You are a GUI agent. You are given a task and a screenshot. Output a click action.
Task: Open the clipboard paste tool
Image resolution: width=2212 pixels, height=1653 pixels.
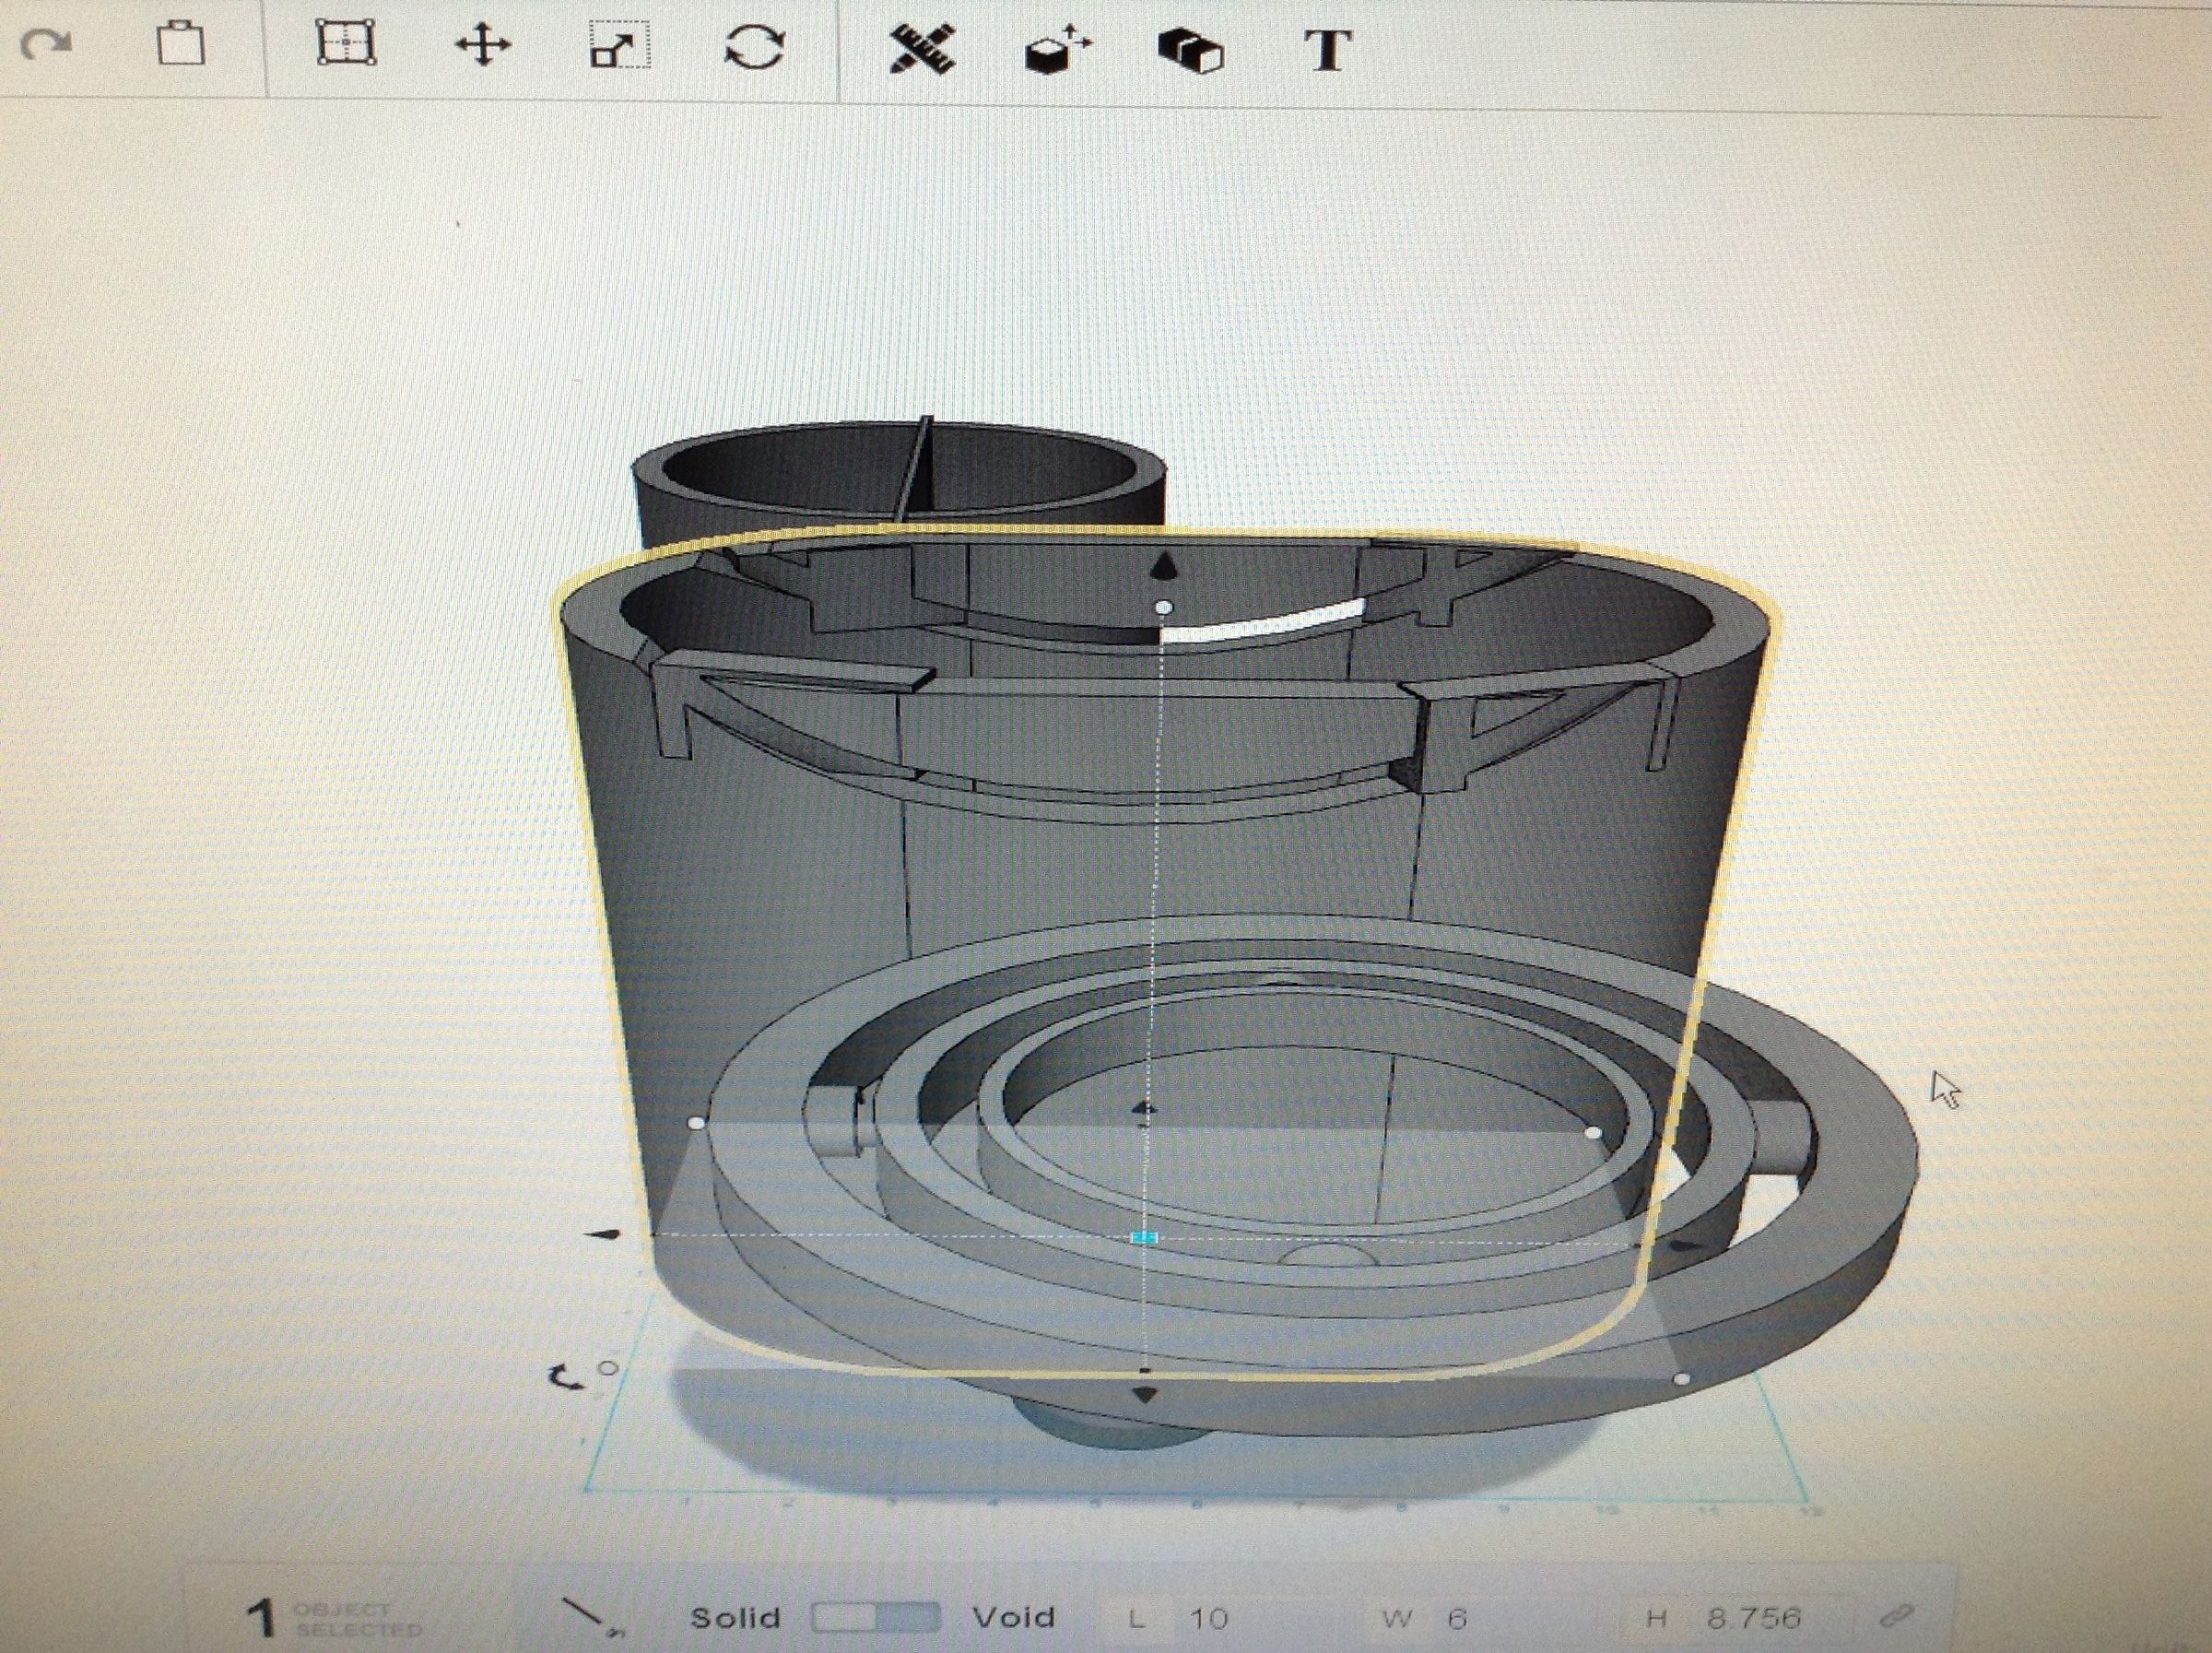(182, 44)
